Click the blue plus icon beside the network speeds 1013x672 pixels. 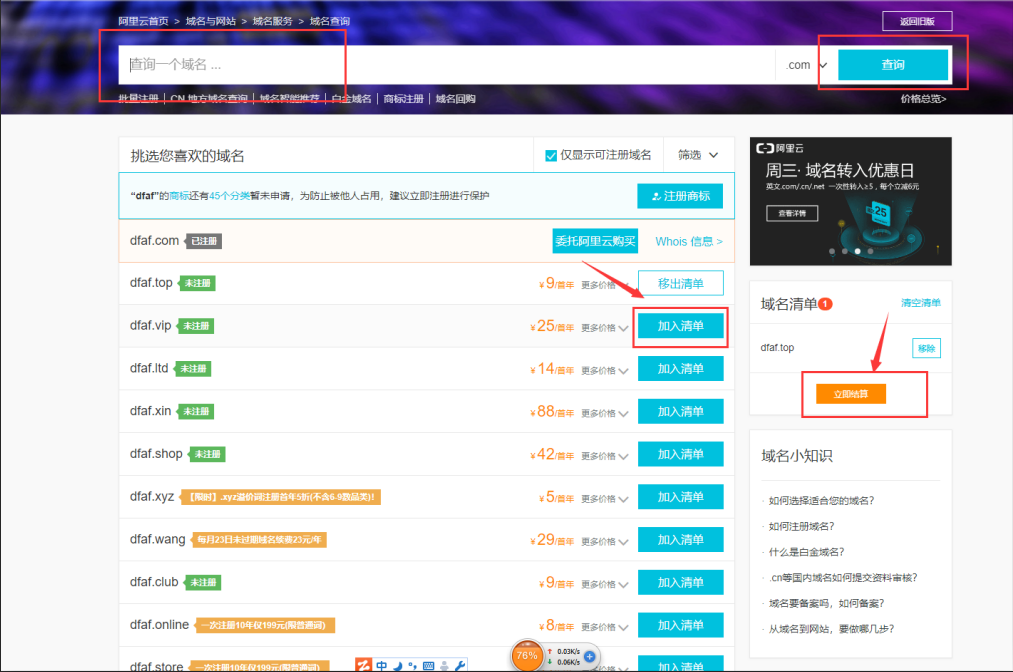589,656
